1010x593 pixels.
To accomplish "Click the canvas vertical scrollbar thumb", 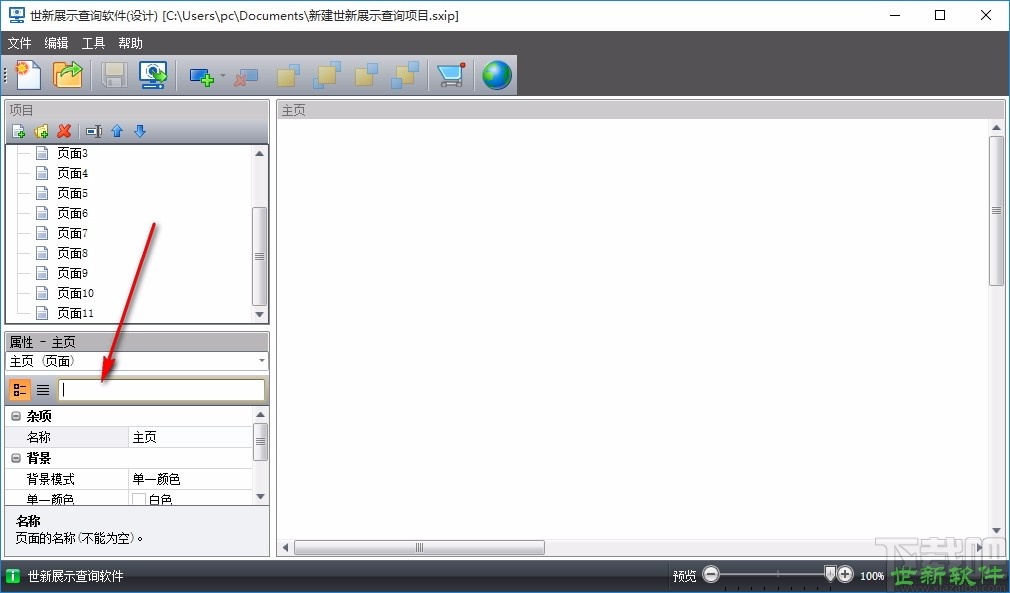I will (996, 211).
